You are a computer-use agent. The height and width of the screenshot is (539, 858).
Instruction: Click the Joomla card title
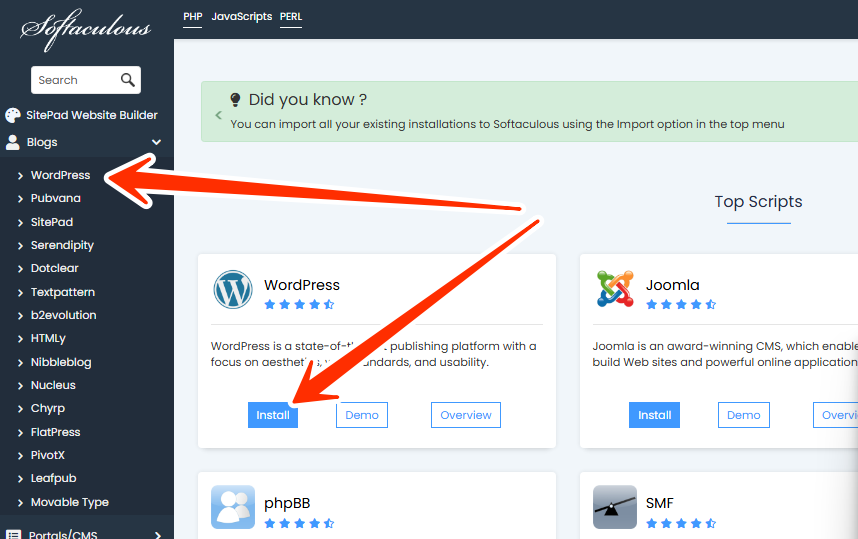673,285
